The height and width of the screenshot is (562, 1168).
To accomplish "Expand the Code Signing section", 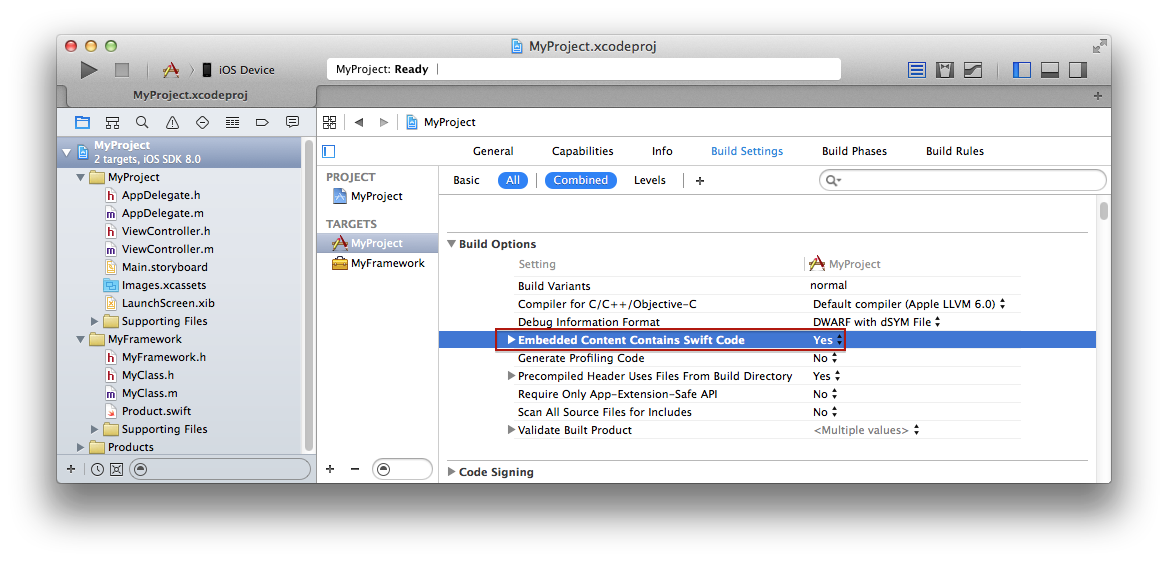I will tap(451, 472).
